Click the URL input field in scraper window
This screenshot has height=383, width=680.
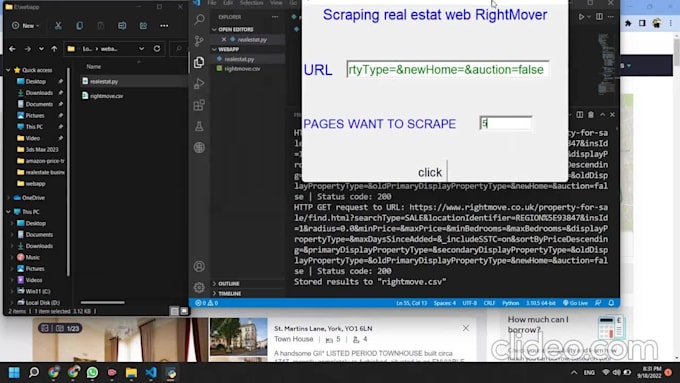coord(448,69)
